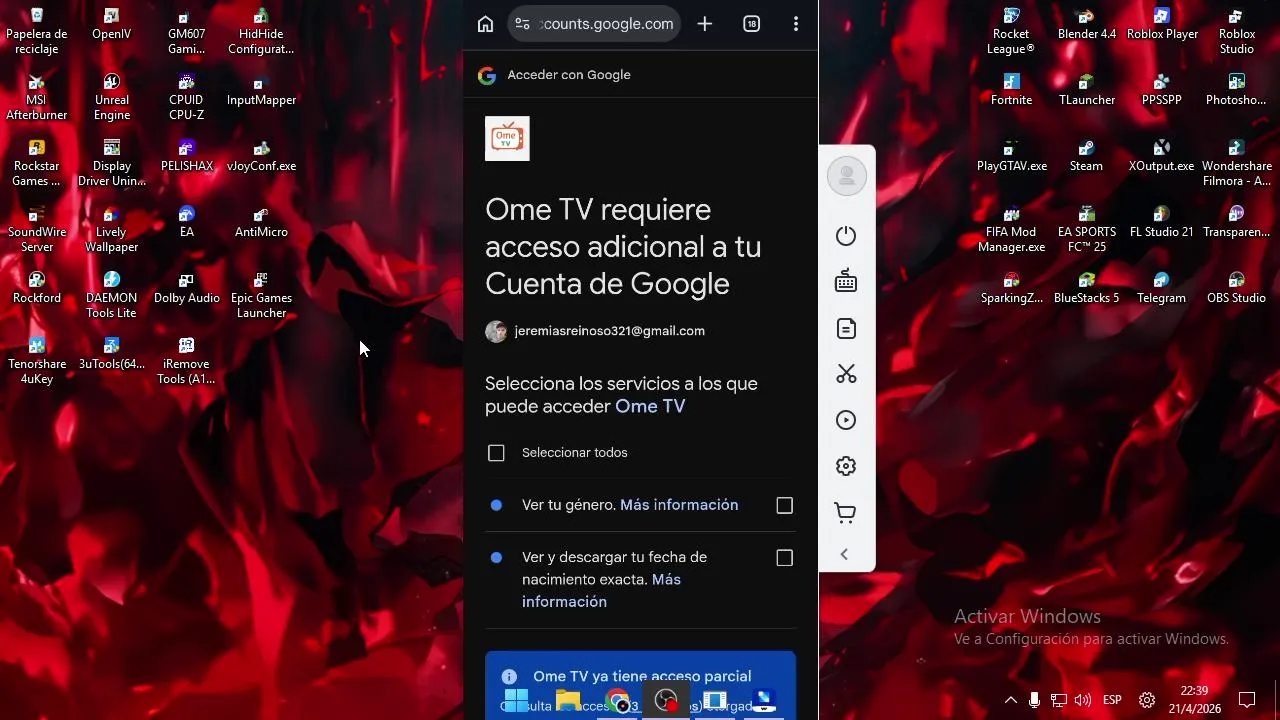Show hidden tray icons chevron
The height and width of the screenshot is (720, 1280).
click(1010, 700)
